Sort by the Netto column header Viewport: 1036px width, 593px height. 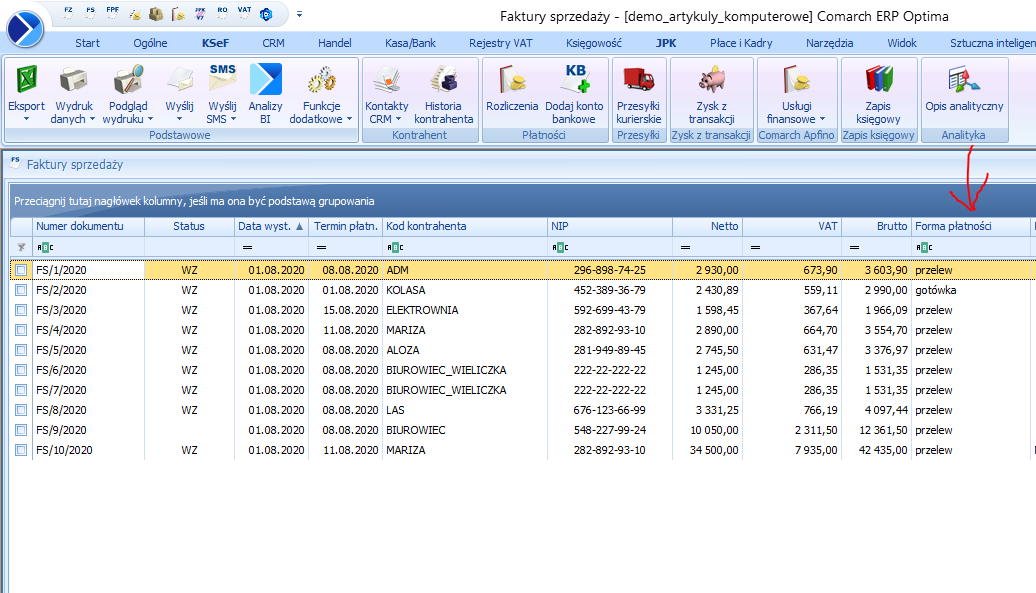click(707, 226)
